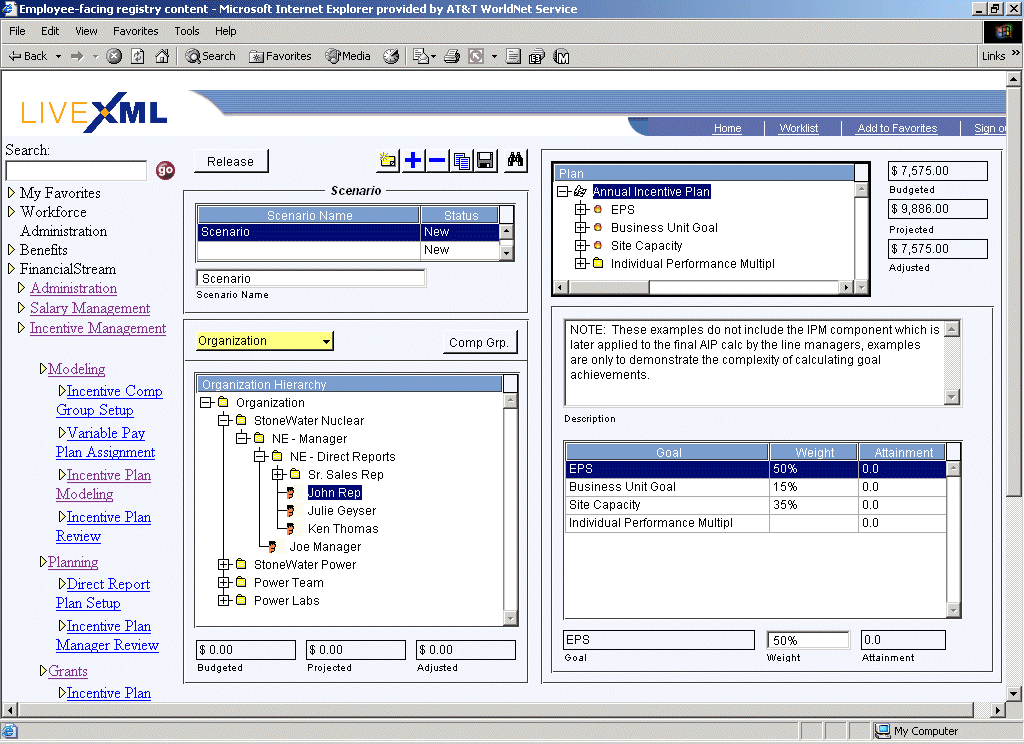1024x744 pixels.
Task: Open the Worklist link
Action: click(x=799, y=128)
